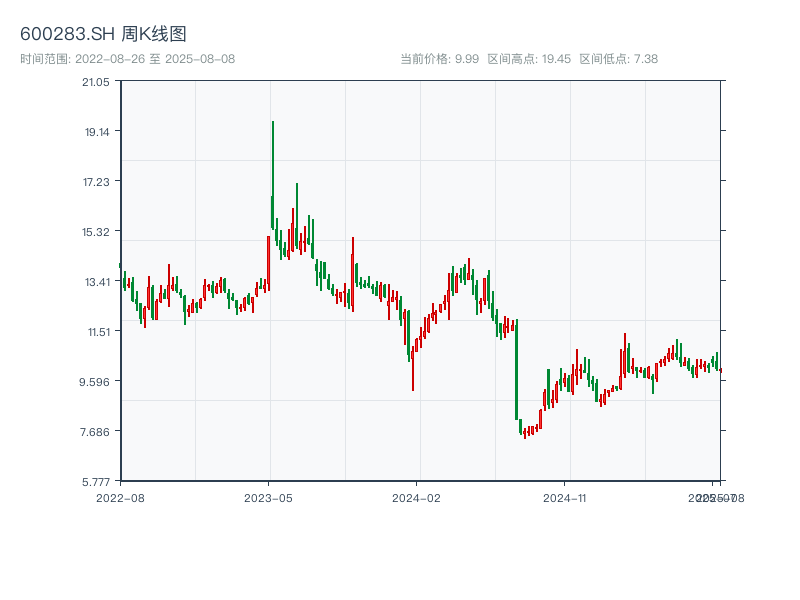
Task: Select the 2023-05 date on the x-axis
Action: tap(268, 497)
